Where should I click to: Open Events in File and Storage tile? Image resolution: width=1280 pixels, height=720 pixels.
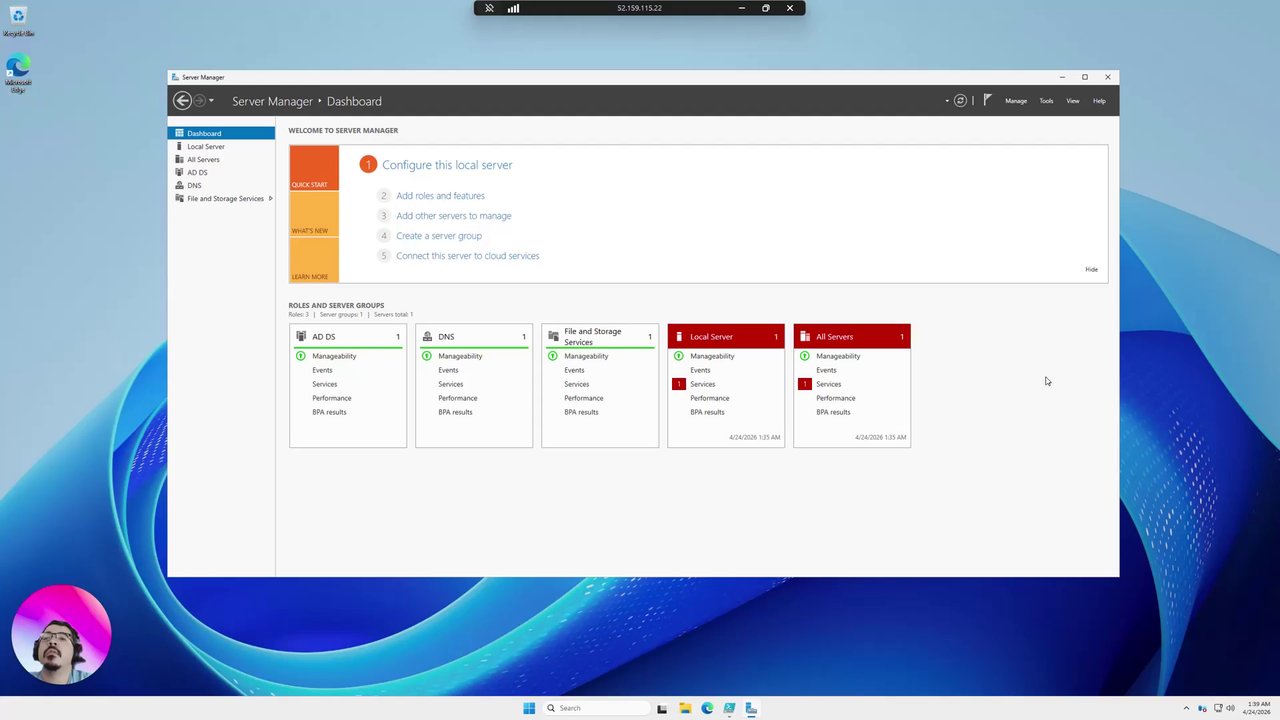(x=574, y=370)
